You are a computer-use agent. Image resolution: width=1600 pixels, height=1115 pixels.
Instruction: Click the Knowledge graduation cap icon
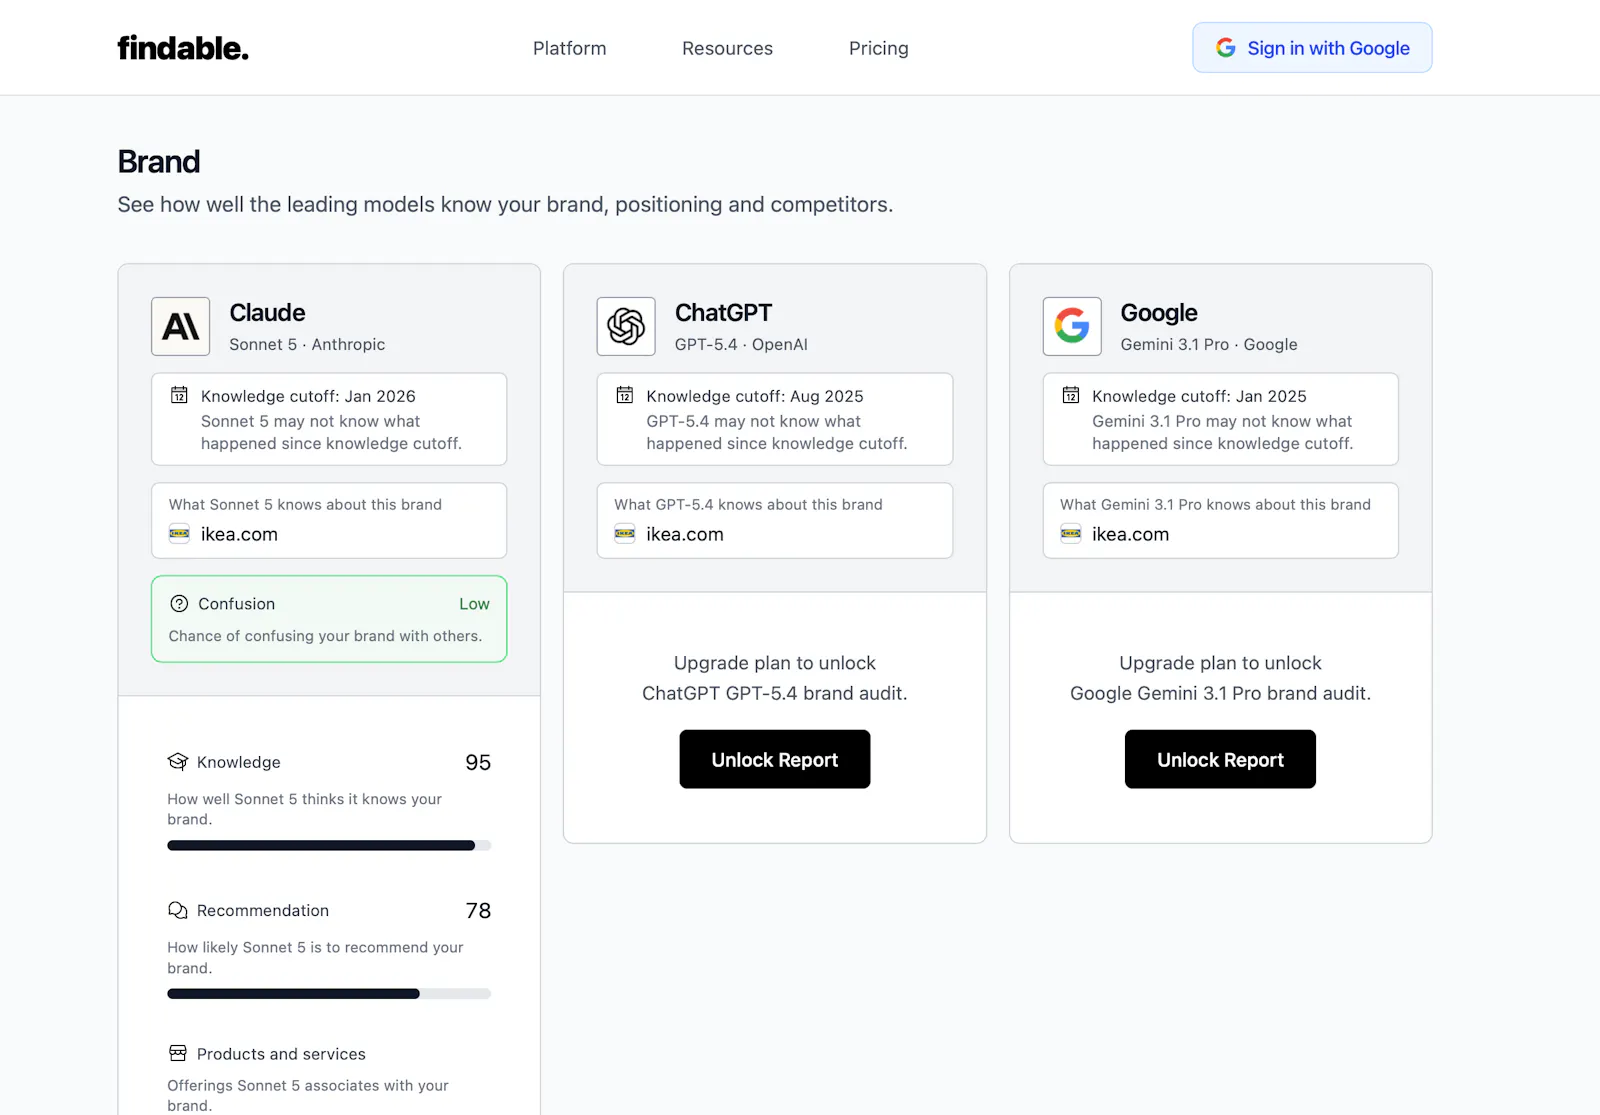tap(178, 762)
